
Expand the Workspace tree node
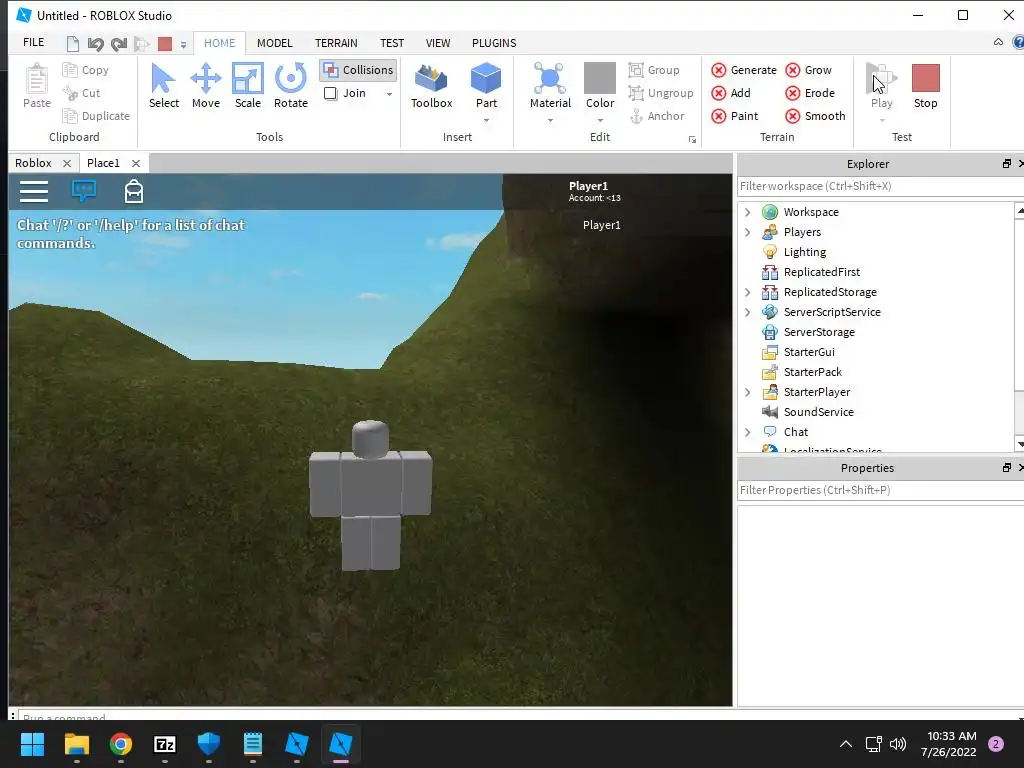[x=748, y=212]
